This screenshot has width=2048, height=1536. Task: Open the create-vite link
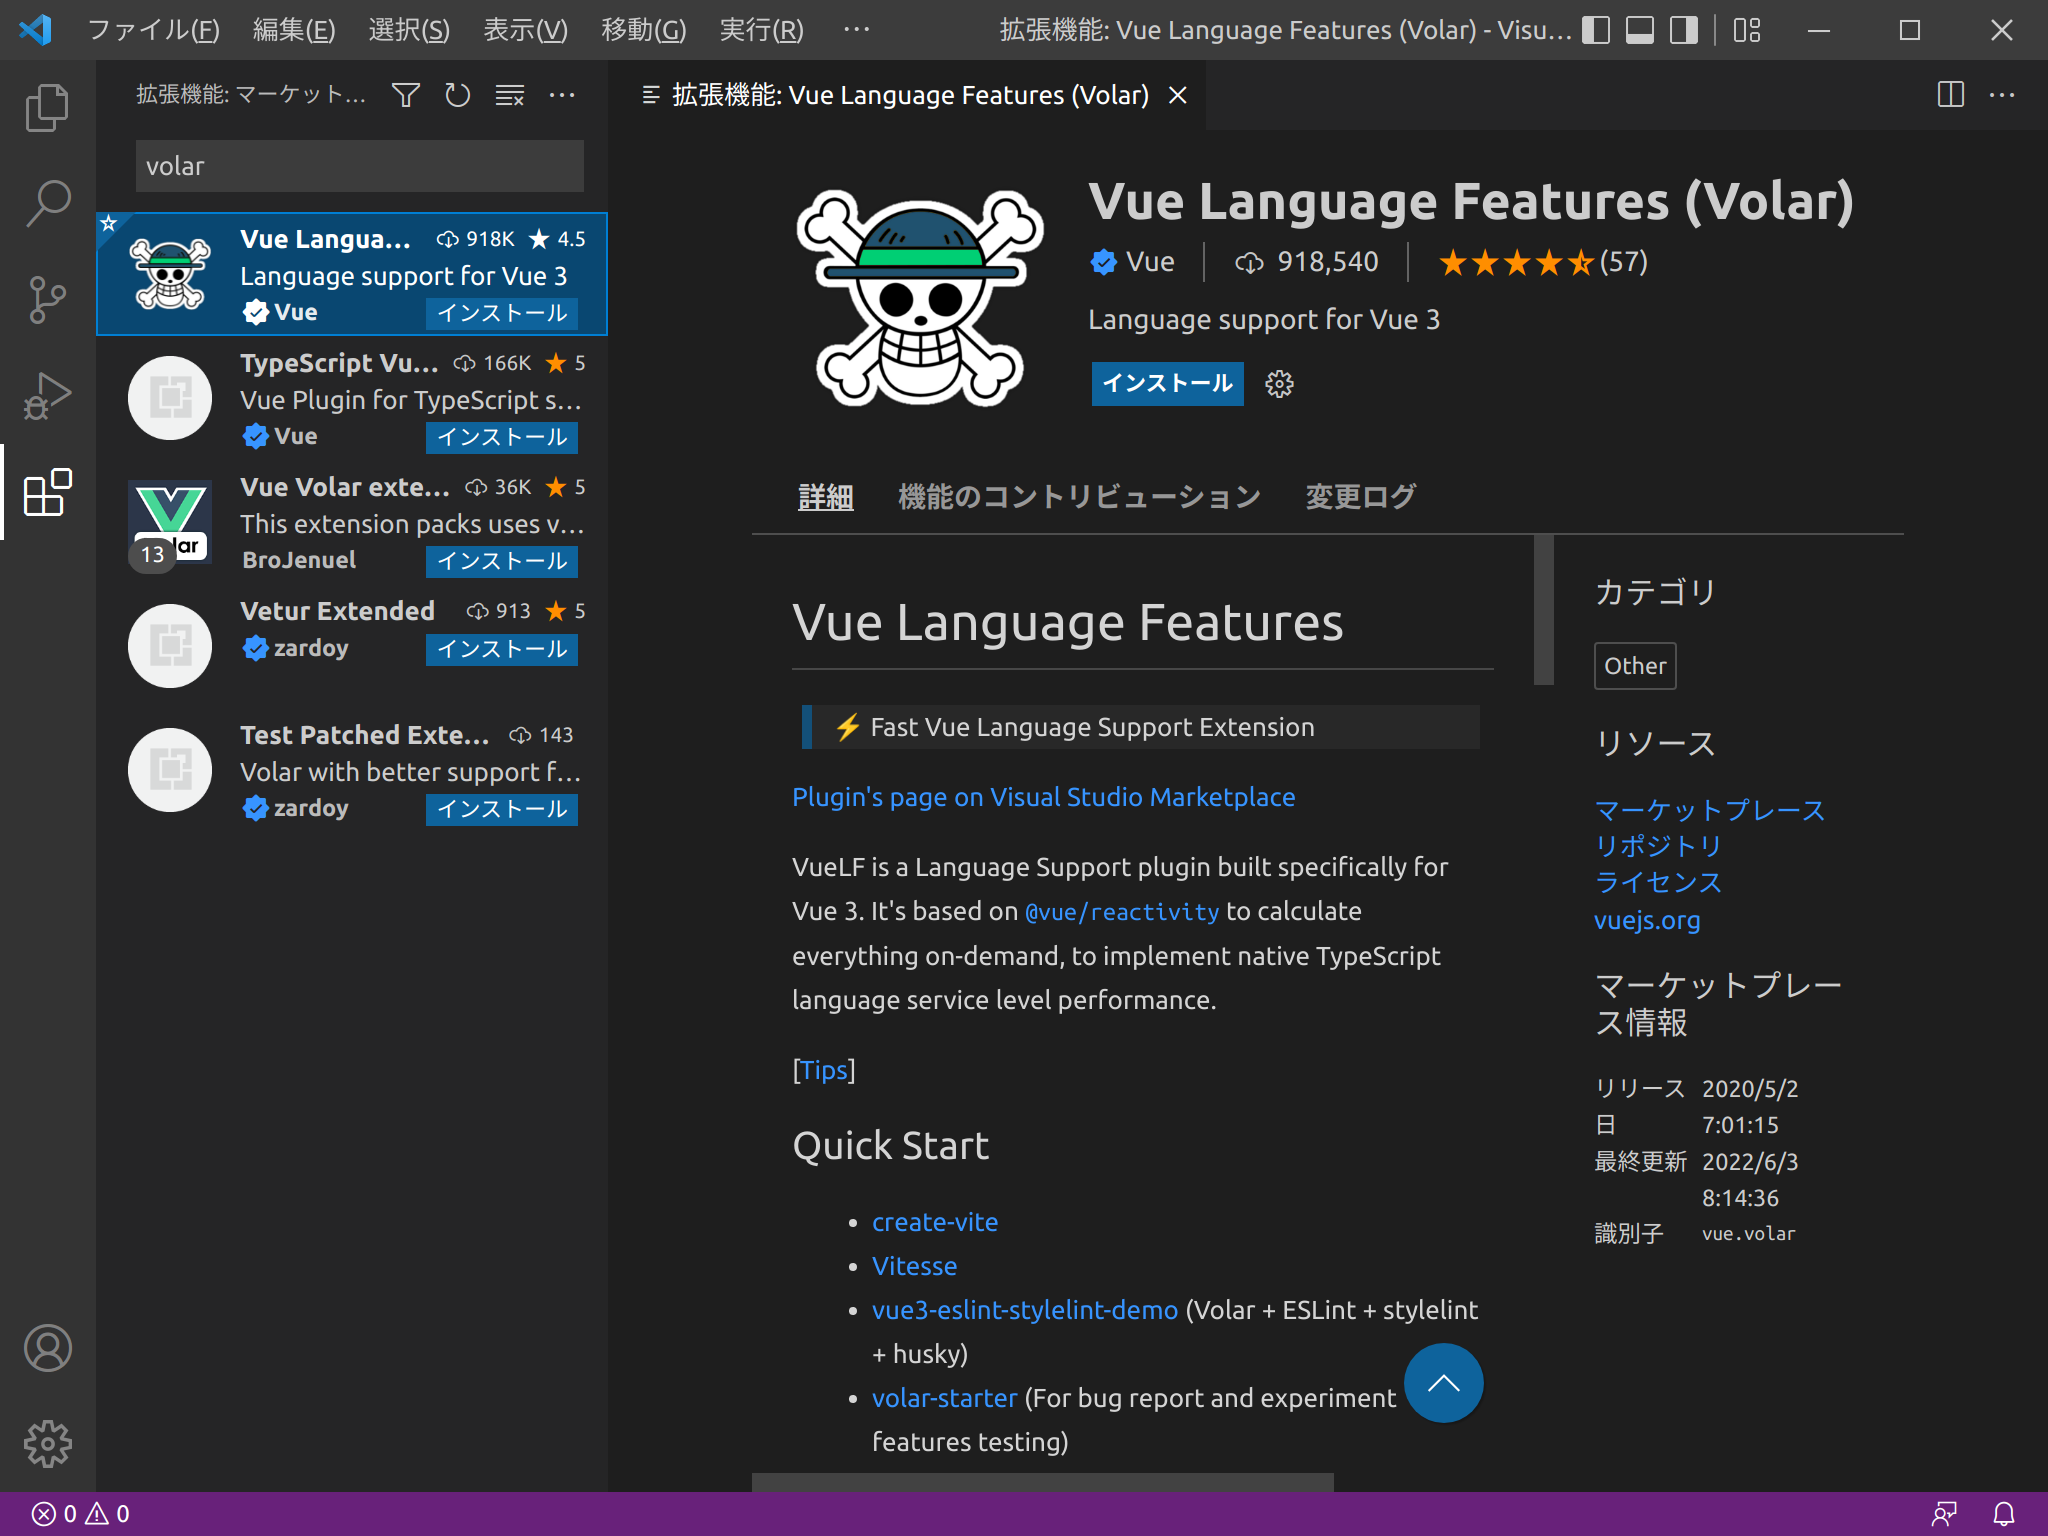click(935, 1222)
